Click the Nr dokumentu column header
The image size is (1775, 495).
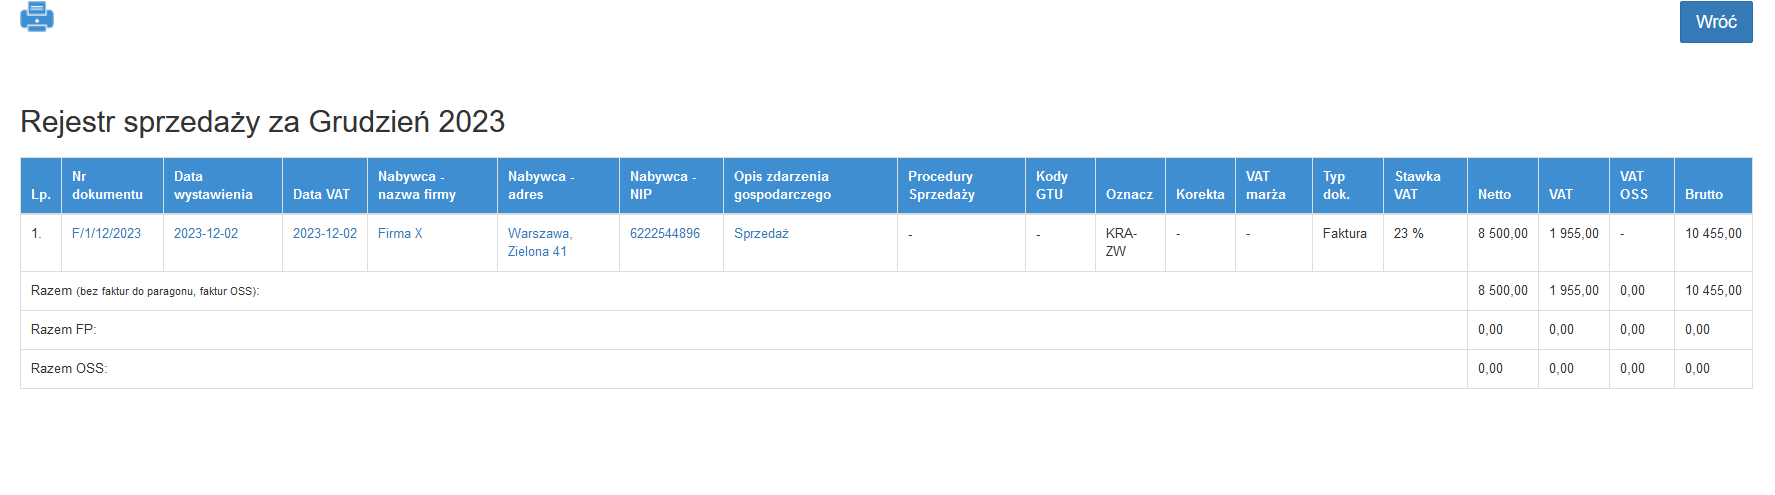click(x=107, y=185)
